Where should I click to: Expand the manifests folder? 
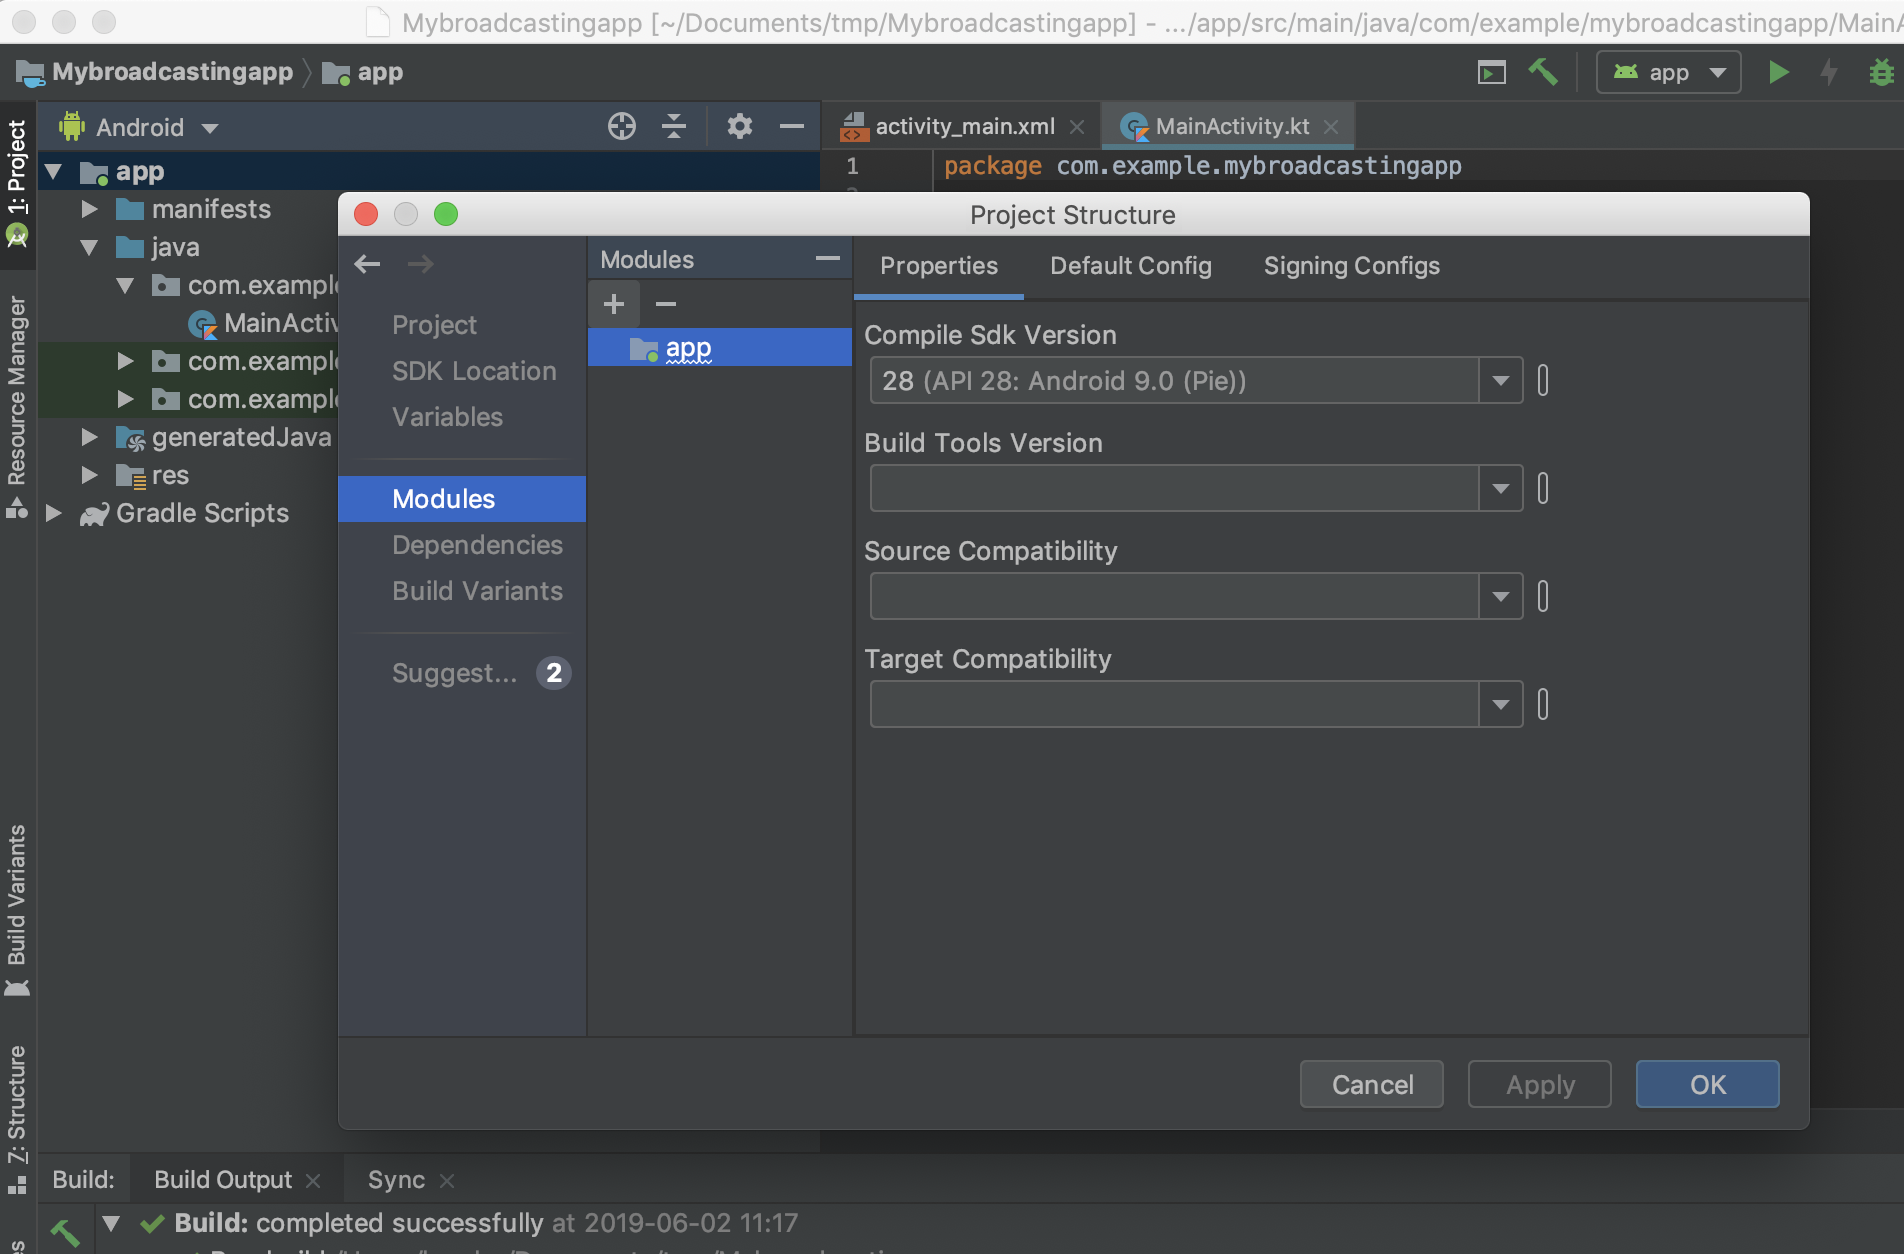tap(90, 209)
